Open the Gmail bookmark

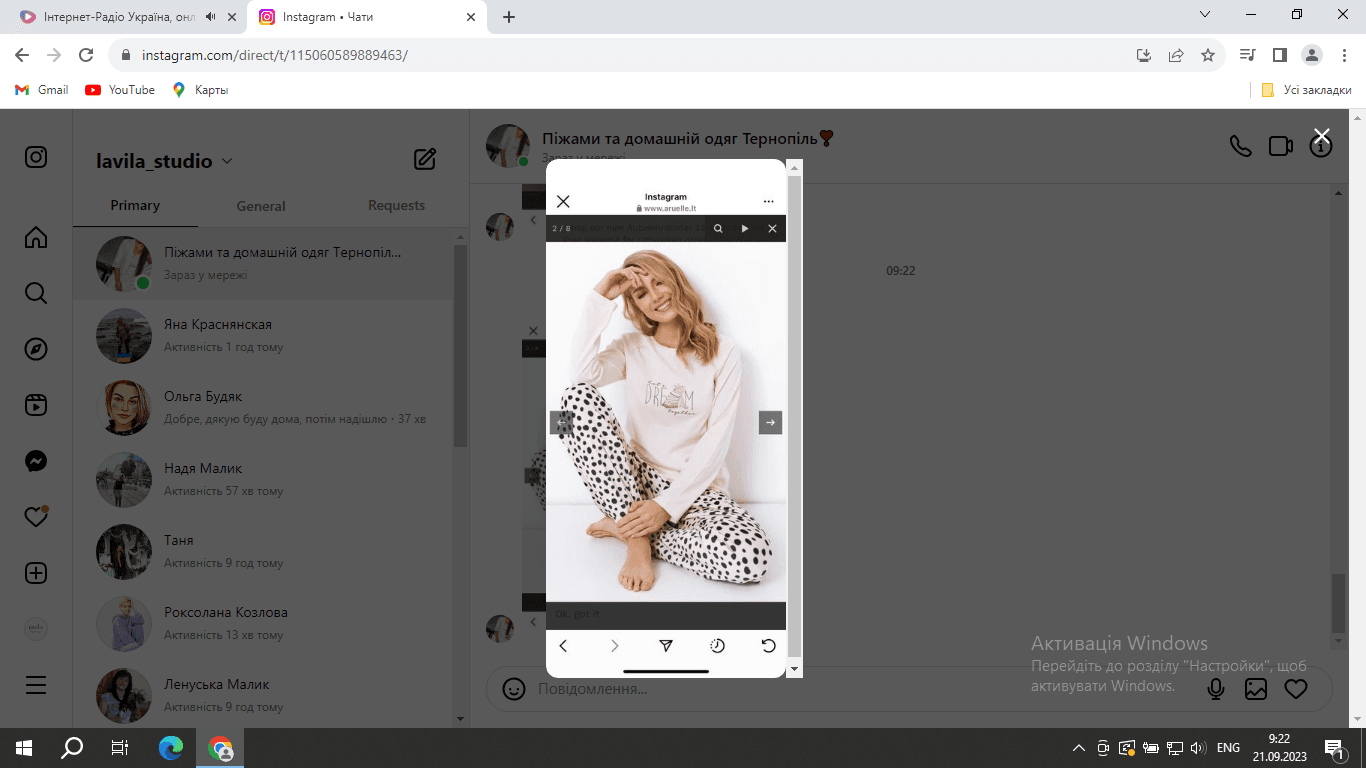42,90
